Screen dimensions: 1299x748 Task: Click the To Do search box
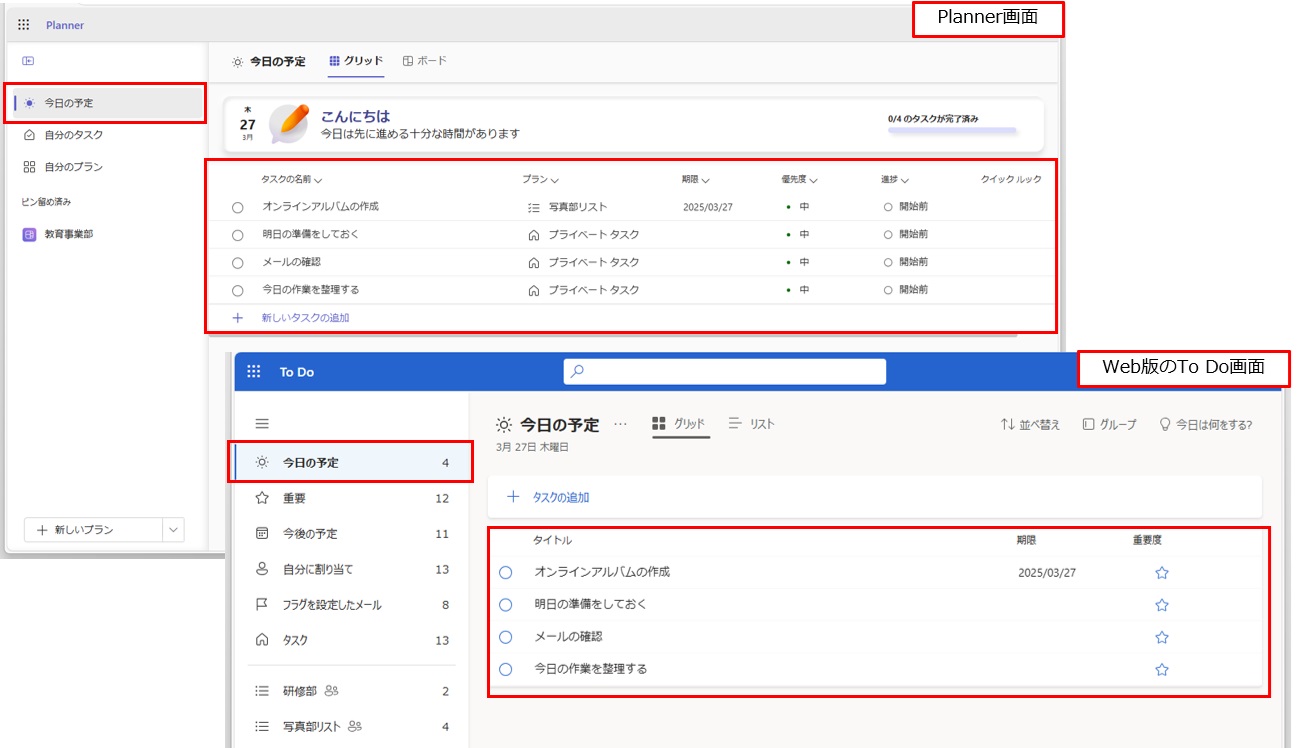point(725,371)
